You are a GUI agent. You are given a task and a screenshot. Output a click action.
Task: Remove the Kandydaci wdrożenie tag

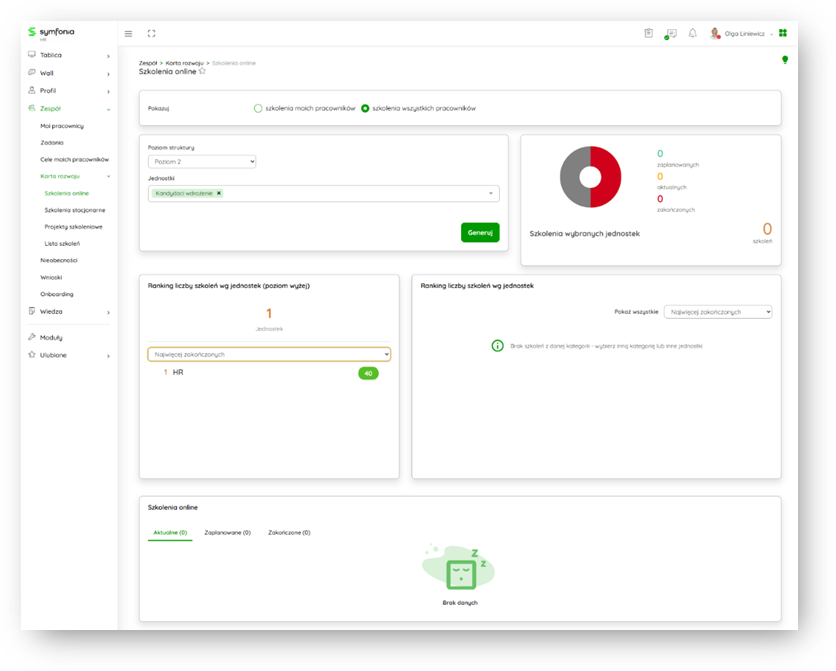point(219,193)
